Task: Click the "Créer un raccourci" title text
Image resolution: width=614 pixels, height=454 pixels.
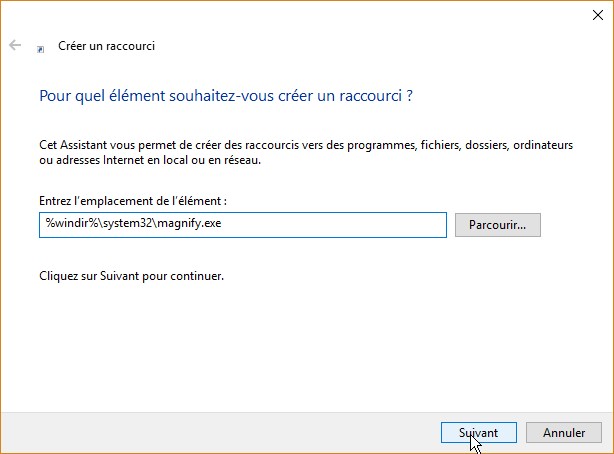Action: [108, 46]
